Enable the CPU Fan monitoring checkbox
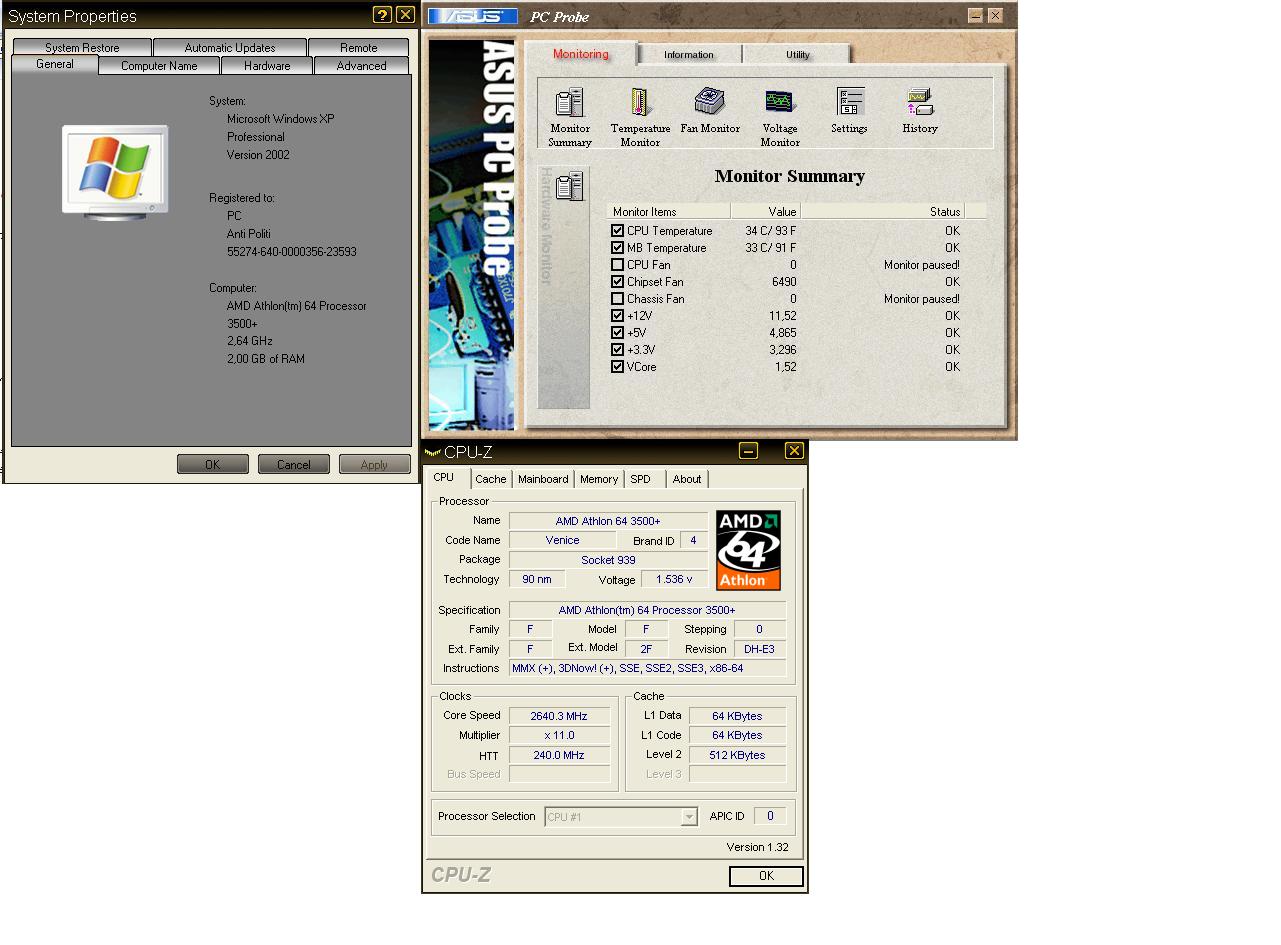This screenshot has width=1281, height=945. coord(617,265)
